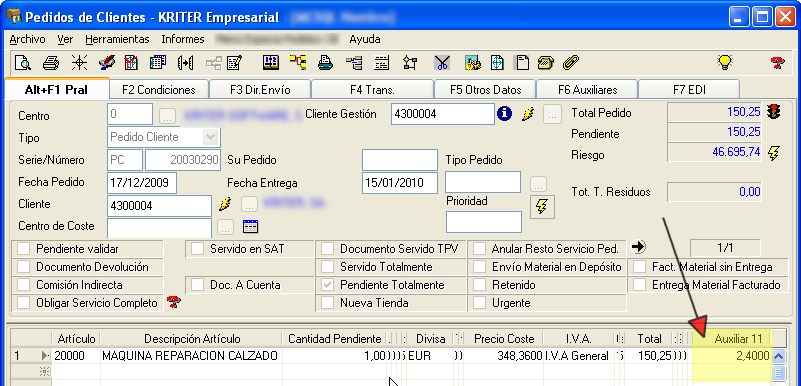Open the Tipo Pedido Cliente dropdown
This screenshot has width=801, height=386.
(x=210, y=137)
